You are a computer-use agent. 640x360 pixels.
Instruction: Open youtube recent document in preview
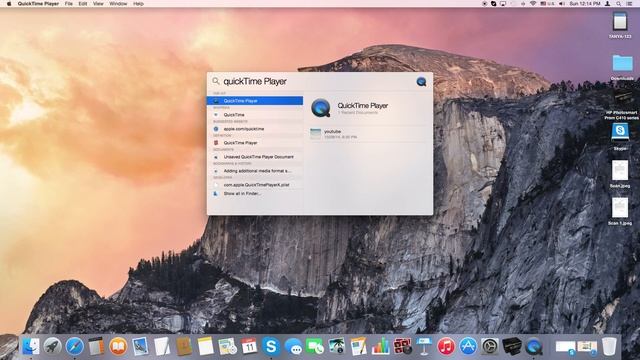coord(368,134)
